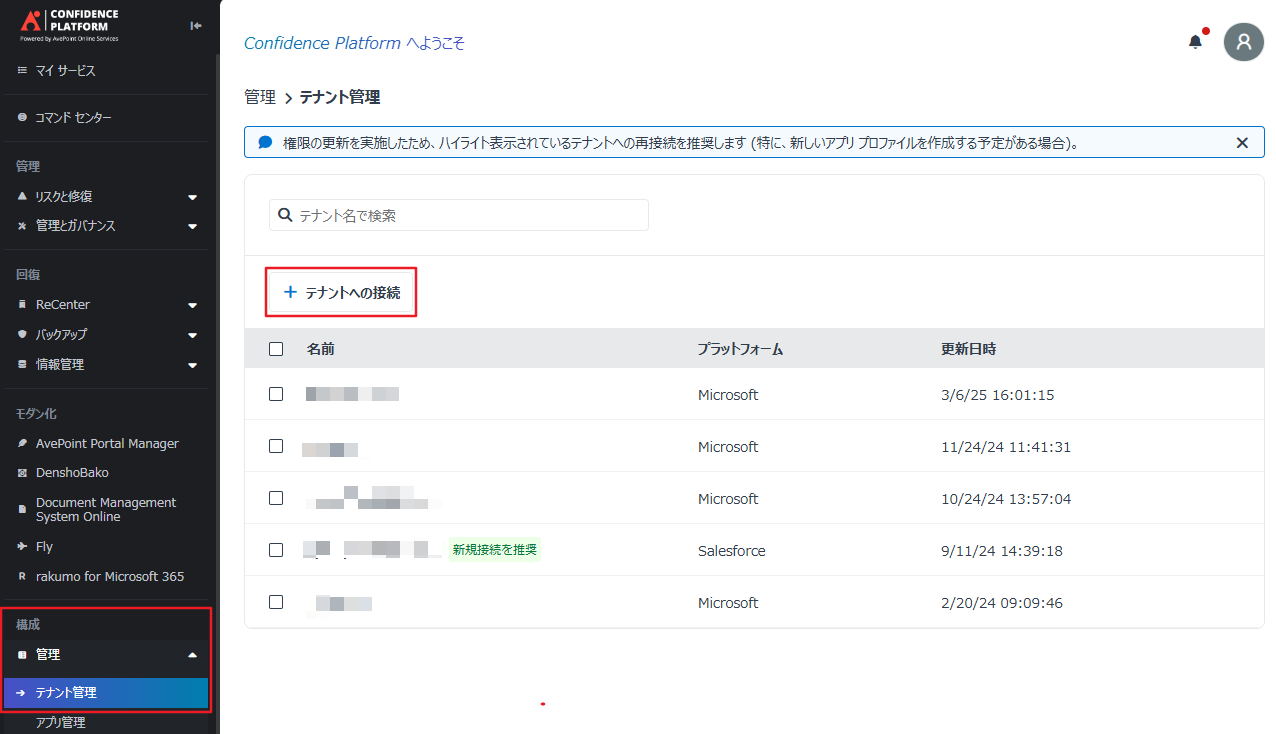The width and height of the screenshot is (1276, 734).
Task: Click the 管理 breadcrumb link
Action: 260,97
